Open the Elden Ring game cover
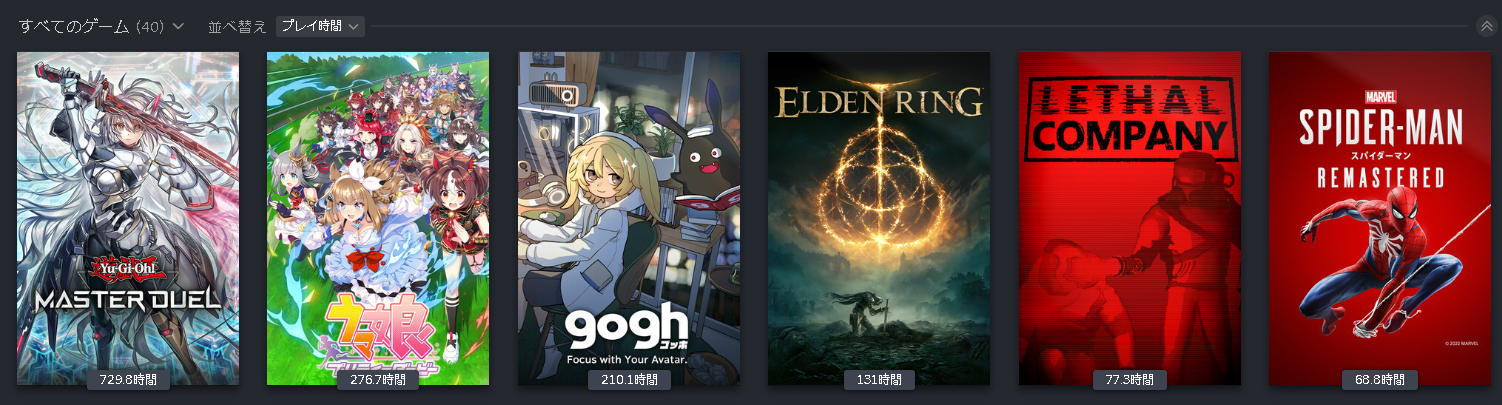 point(879,218)
